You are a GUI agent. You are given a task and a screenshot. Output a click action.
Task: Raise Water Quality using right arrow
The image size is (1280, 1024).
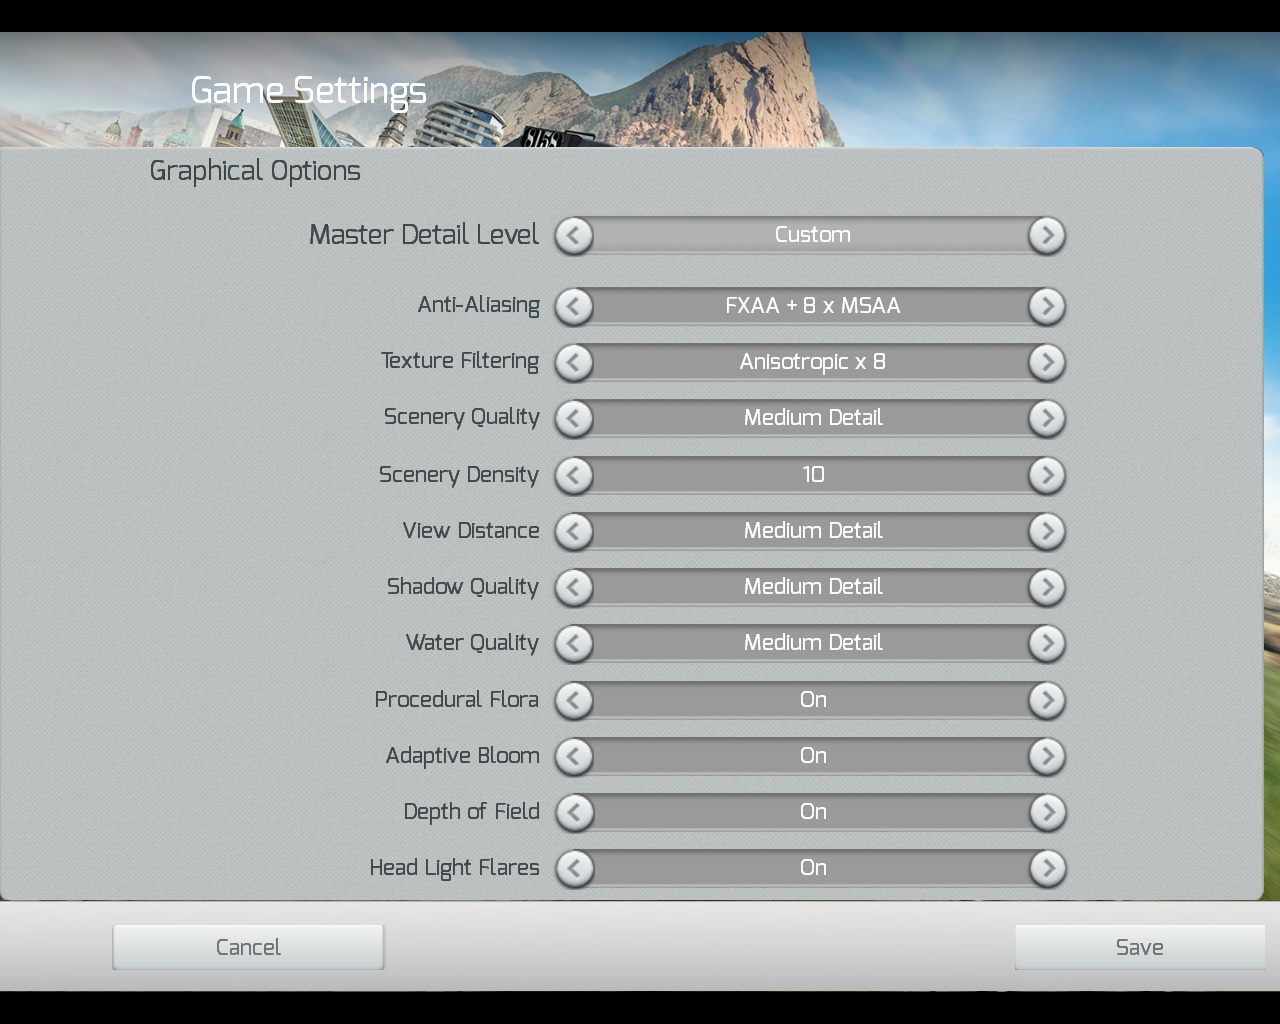[1047, 644]
